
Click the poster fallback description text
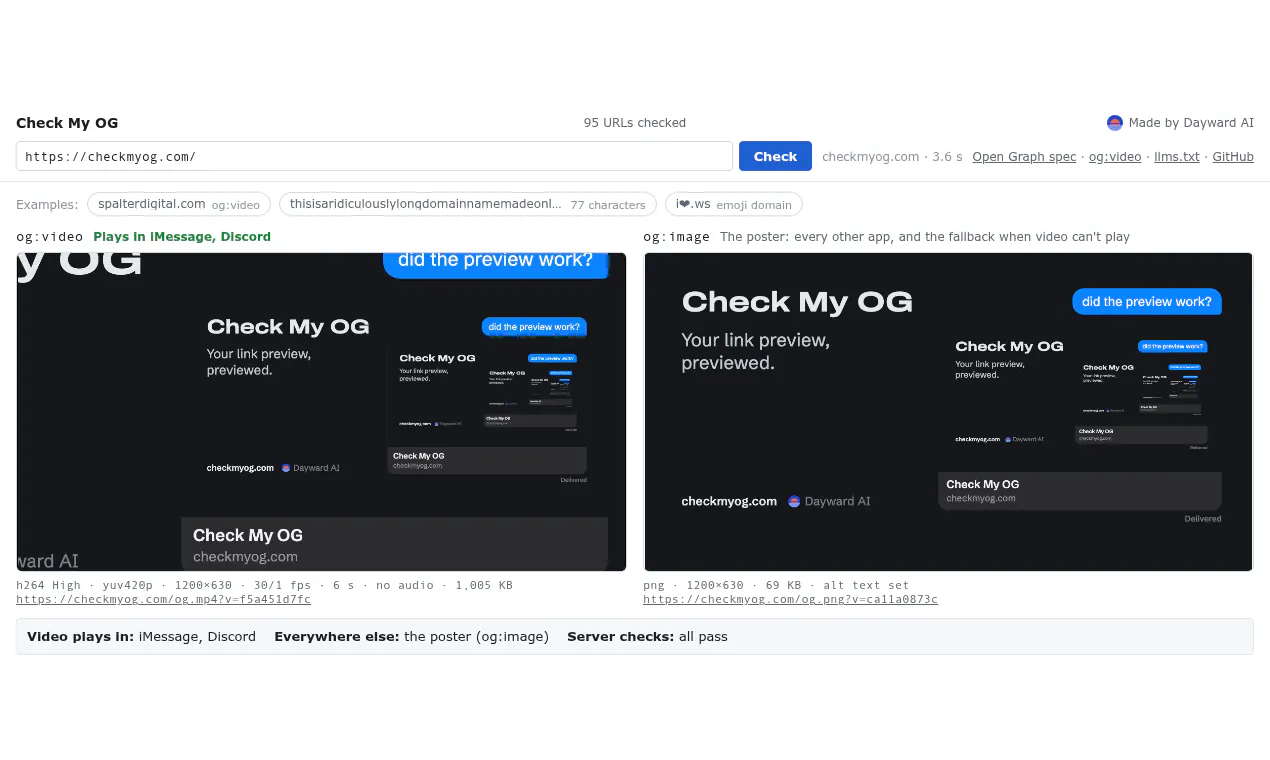click(x=925, y=237)
